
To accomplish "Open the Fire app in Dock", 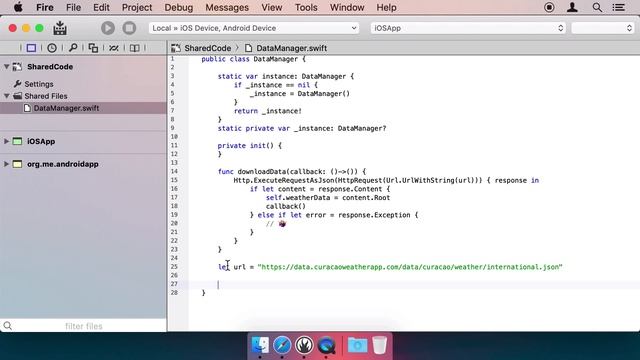I will [x=304, y=345].
